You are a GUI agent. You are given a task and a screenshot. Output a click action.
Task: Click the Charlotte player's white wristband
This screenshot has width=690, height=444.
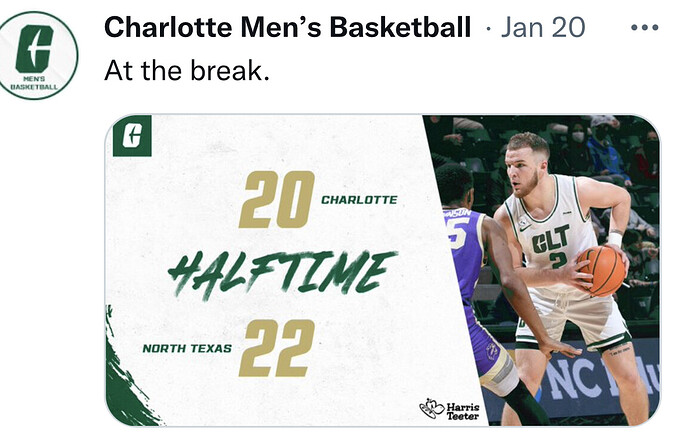614,240
